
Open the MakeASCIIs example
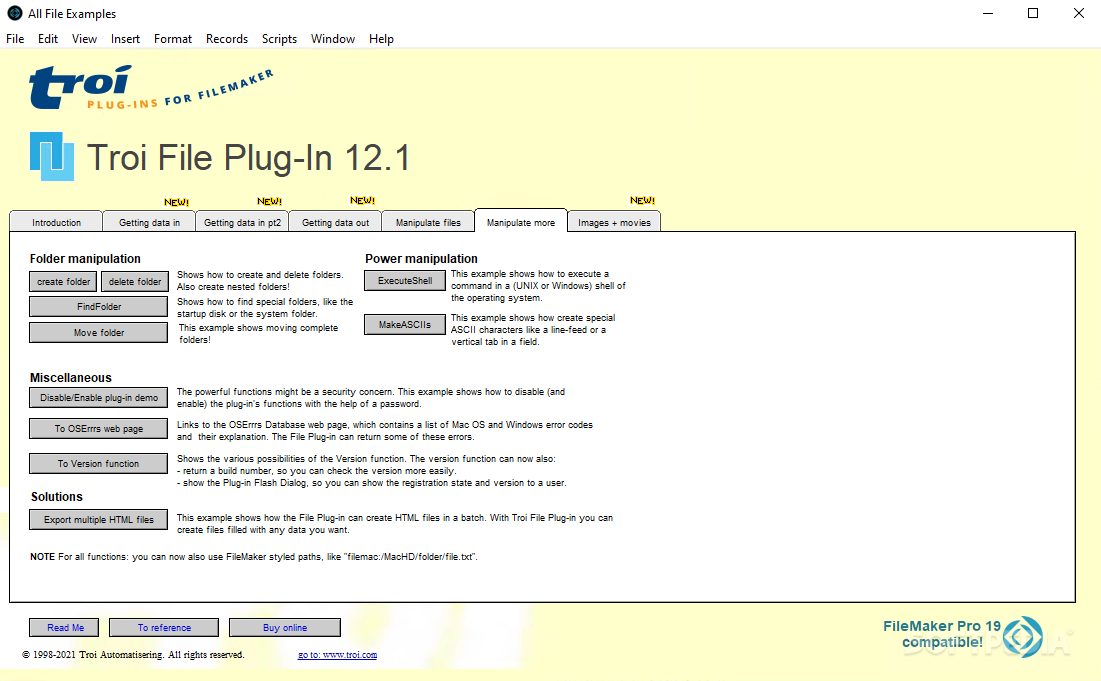pyautogui.click(x=404, y=324)
